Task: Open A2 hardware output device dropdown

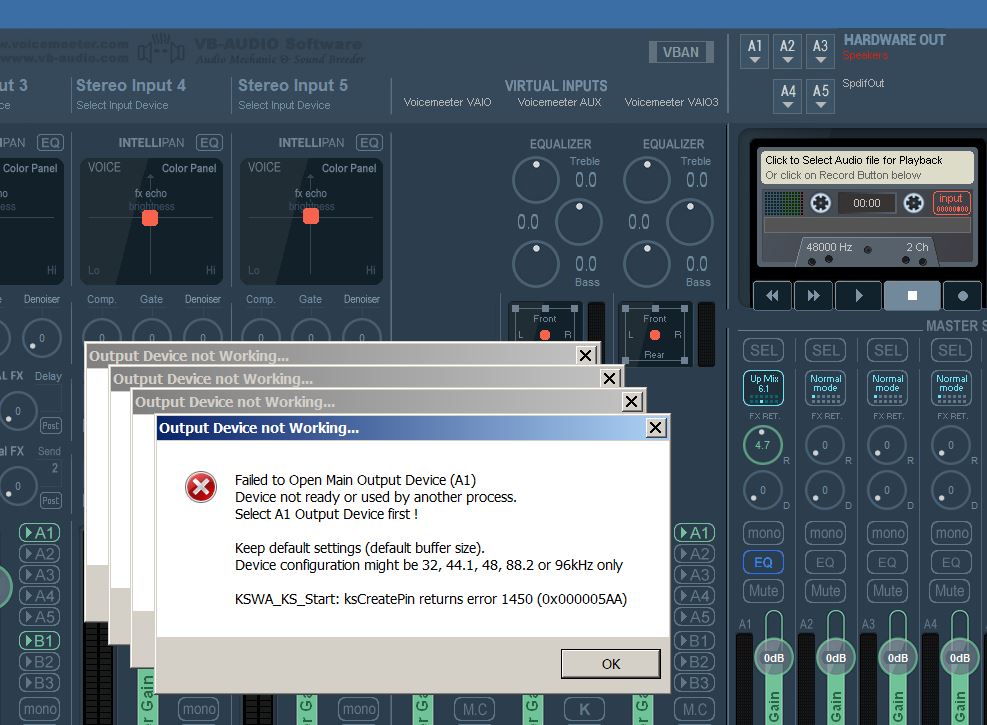Action: tap(787, 51)
